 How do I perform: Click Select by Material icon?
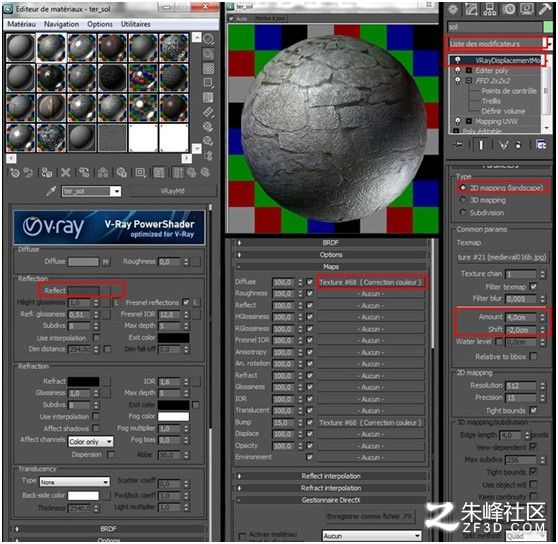[209, 141]
